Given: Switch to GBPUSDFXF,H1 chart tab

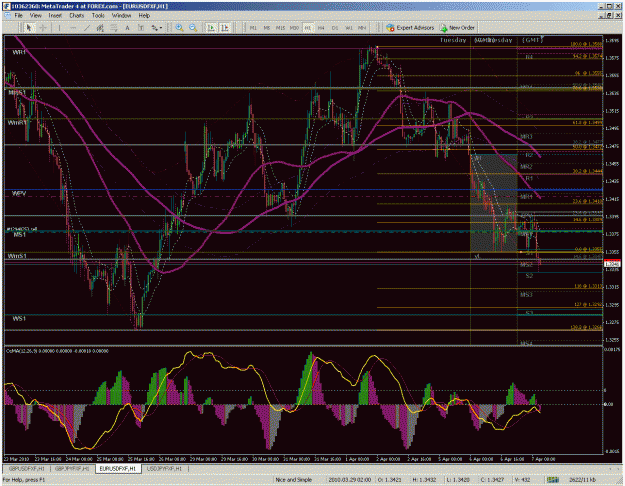Looking at the screenshot, I should coord(27,468).
